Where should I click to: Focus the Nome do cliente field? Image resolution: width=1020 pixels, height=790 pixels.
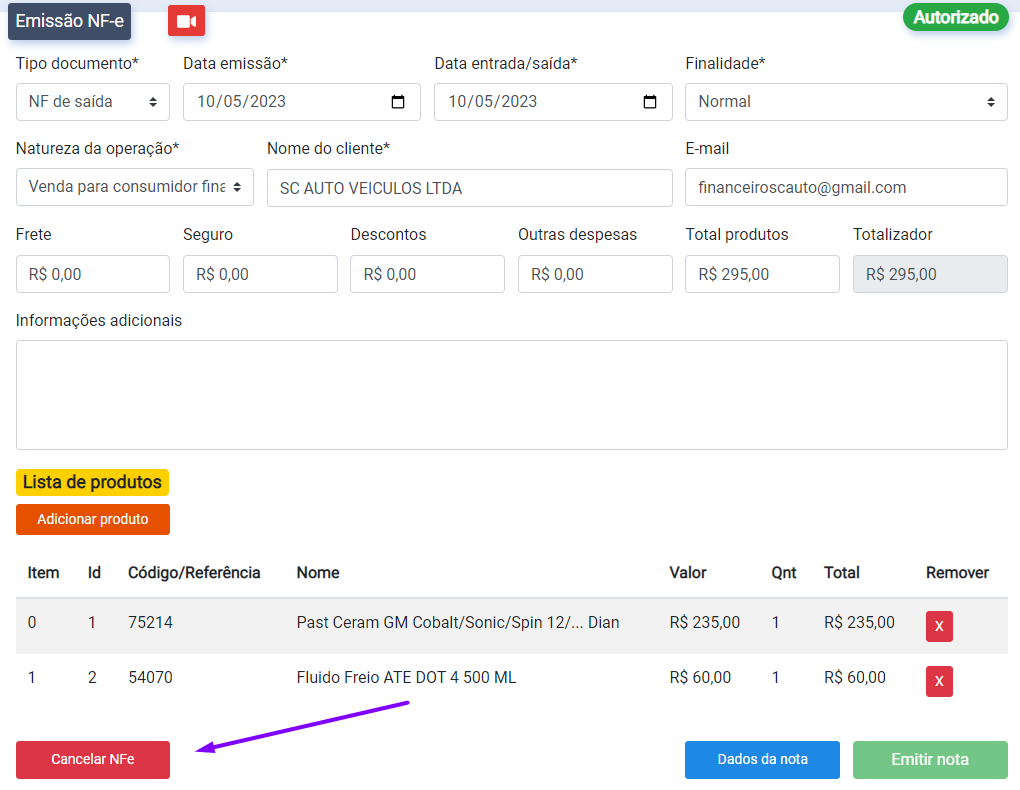coord(469,188)
